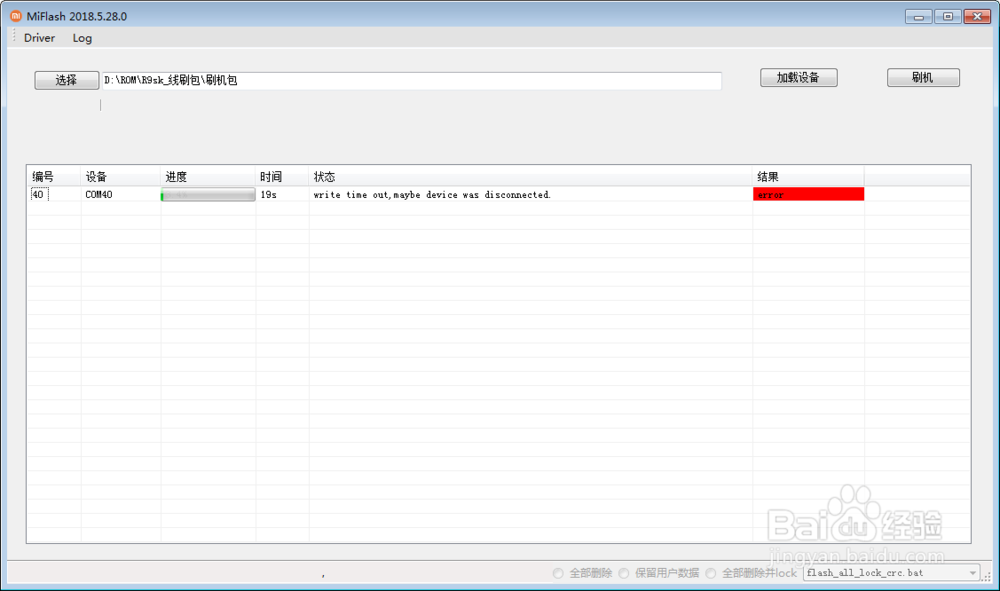Click the 时间 column header

click(x=282, y=177)
